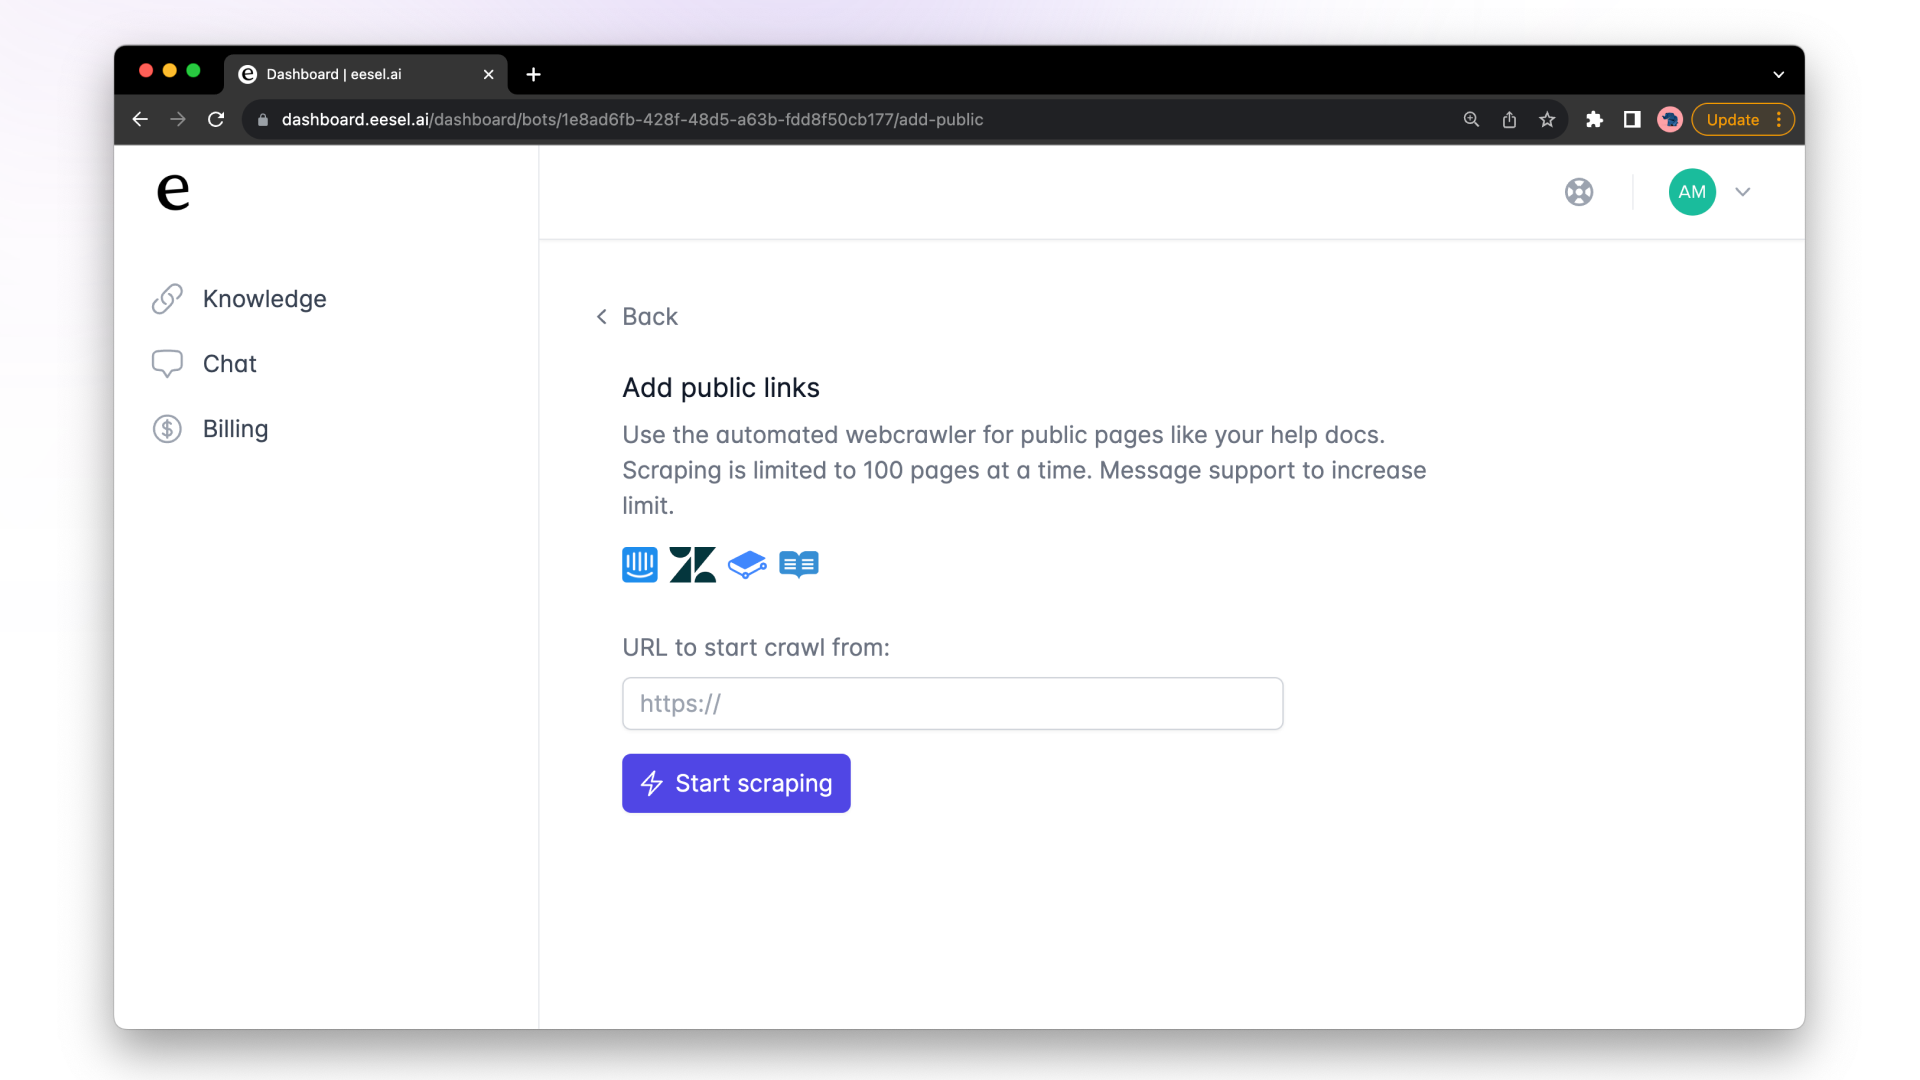Click the browser bookmark star icon
The height and width of the screenshot is (1080, 1920).
[x=1549, y=120]
